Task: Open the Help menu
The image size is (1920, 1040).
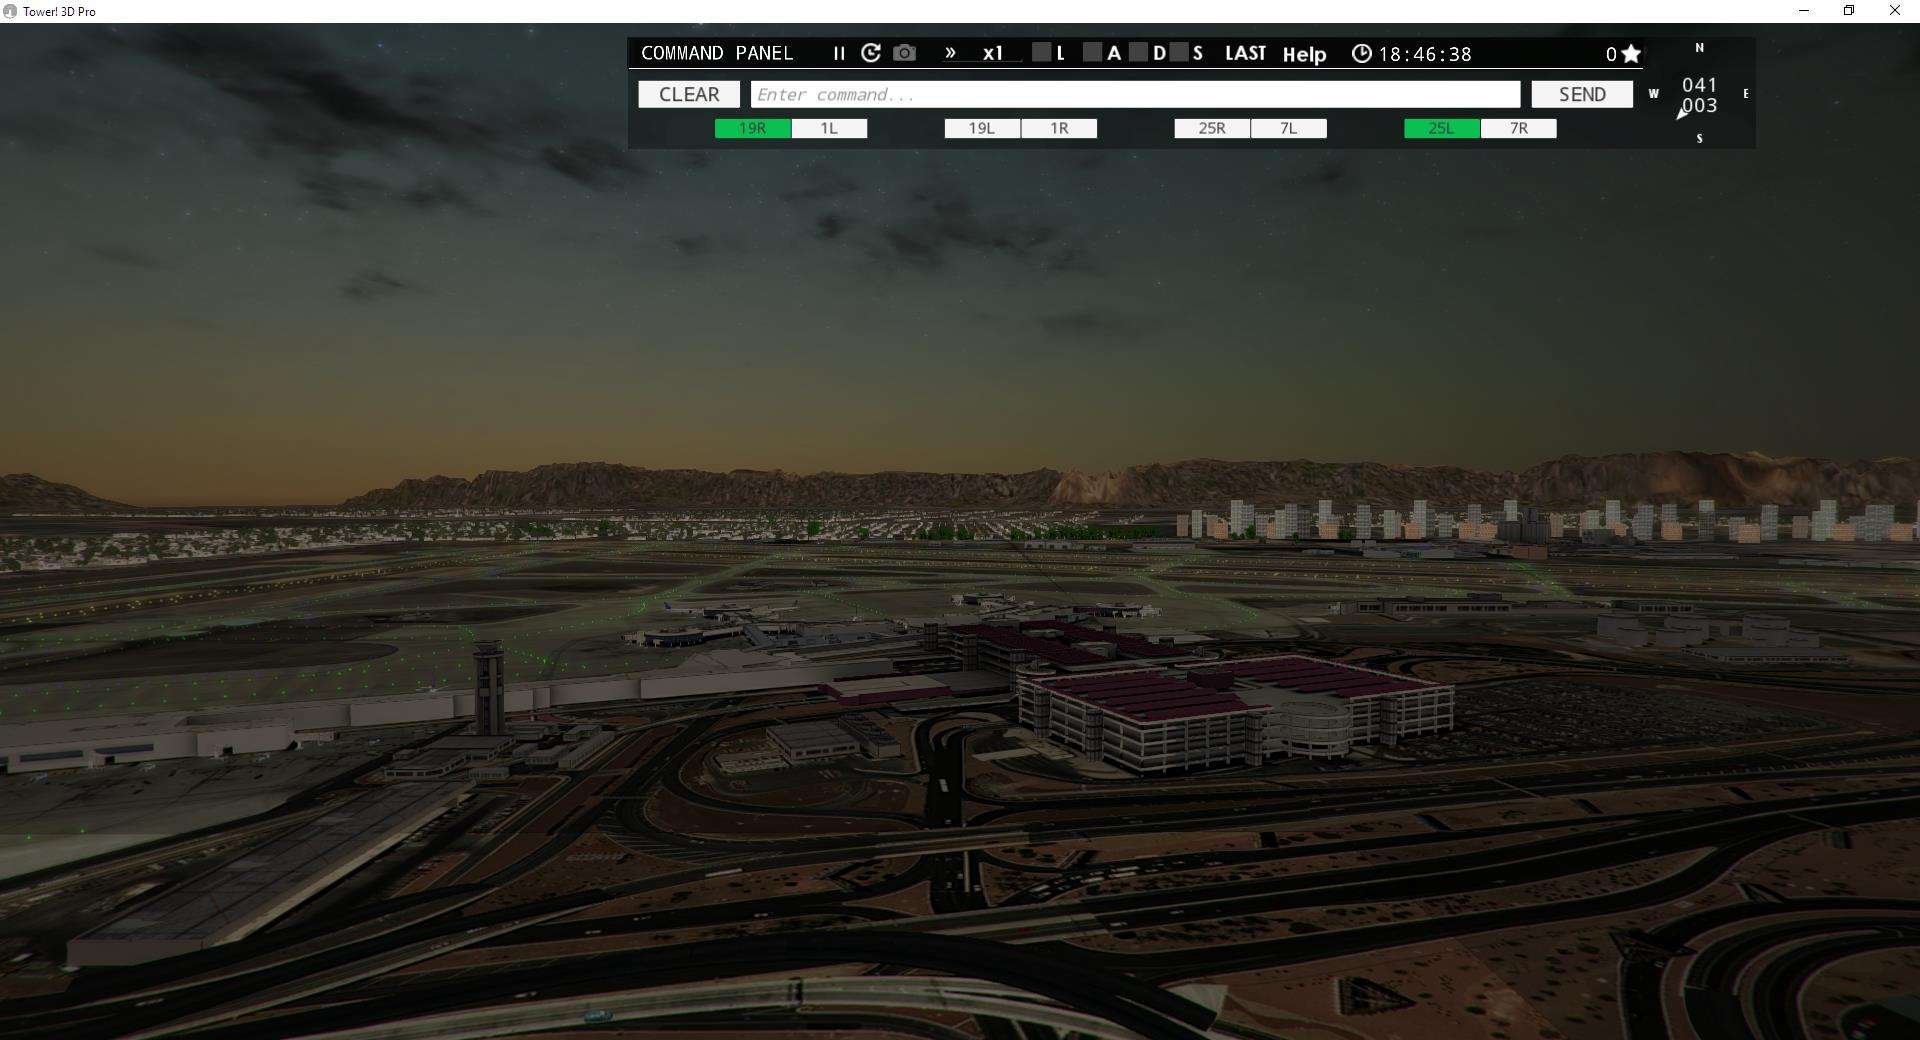Action: coord(1305,55)
